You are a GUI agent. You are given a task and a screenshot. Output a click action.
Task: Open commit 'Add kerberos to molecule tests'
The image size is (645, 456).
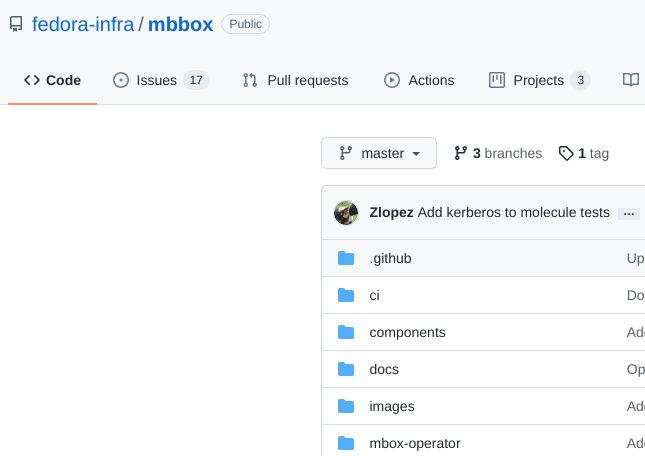514,213
